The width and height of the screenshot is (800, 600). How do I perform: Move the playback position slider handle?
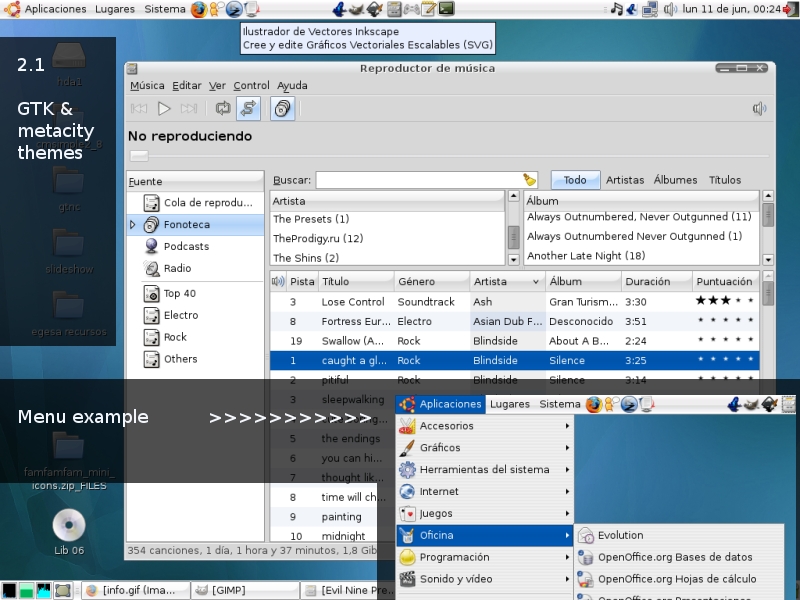tap(139, 156)
